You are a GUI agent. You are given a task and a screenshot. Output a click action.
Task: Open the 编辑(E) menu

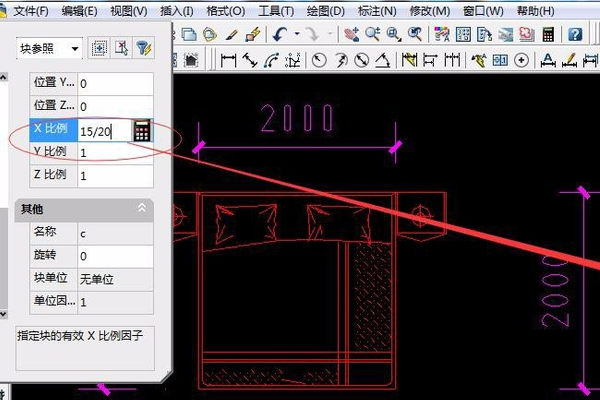(79, 11)
